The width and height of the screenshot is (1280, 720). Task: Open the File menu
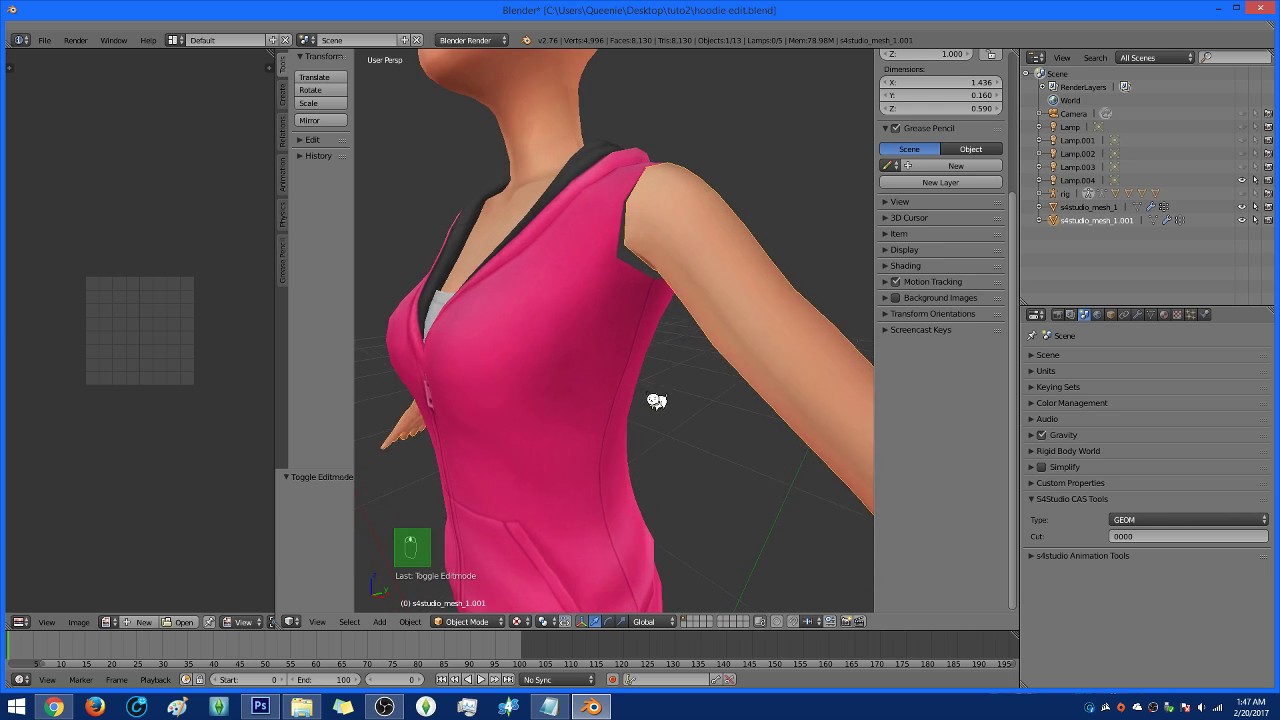(44, 40)
